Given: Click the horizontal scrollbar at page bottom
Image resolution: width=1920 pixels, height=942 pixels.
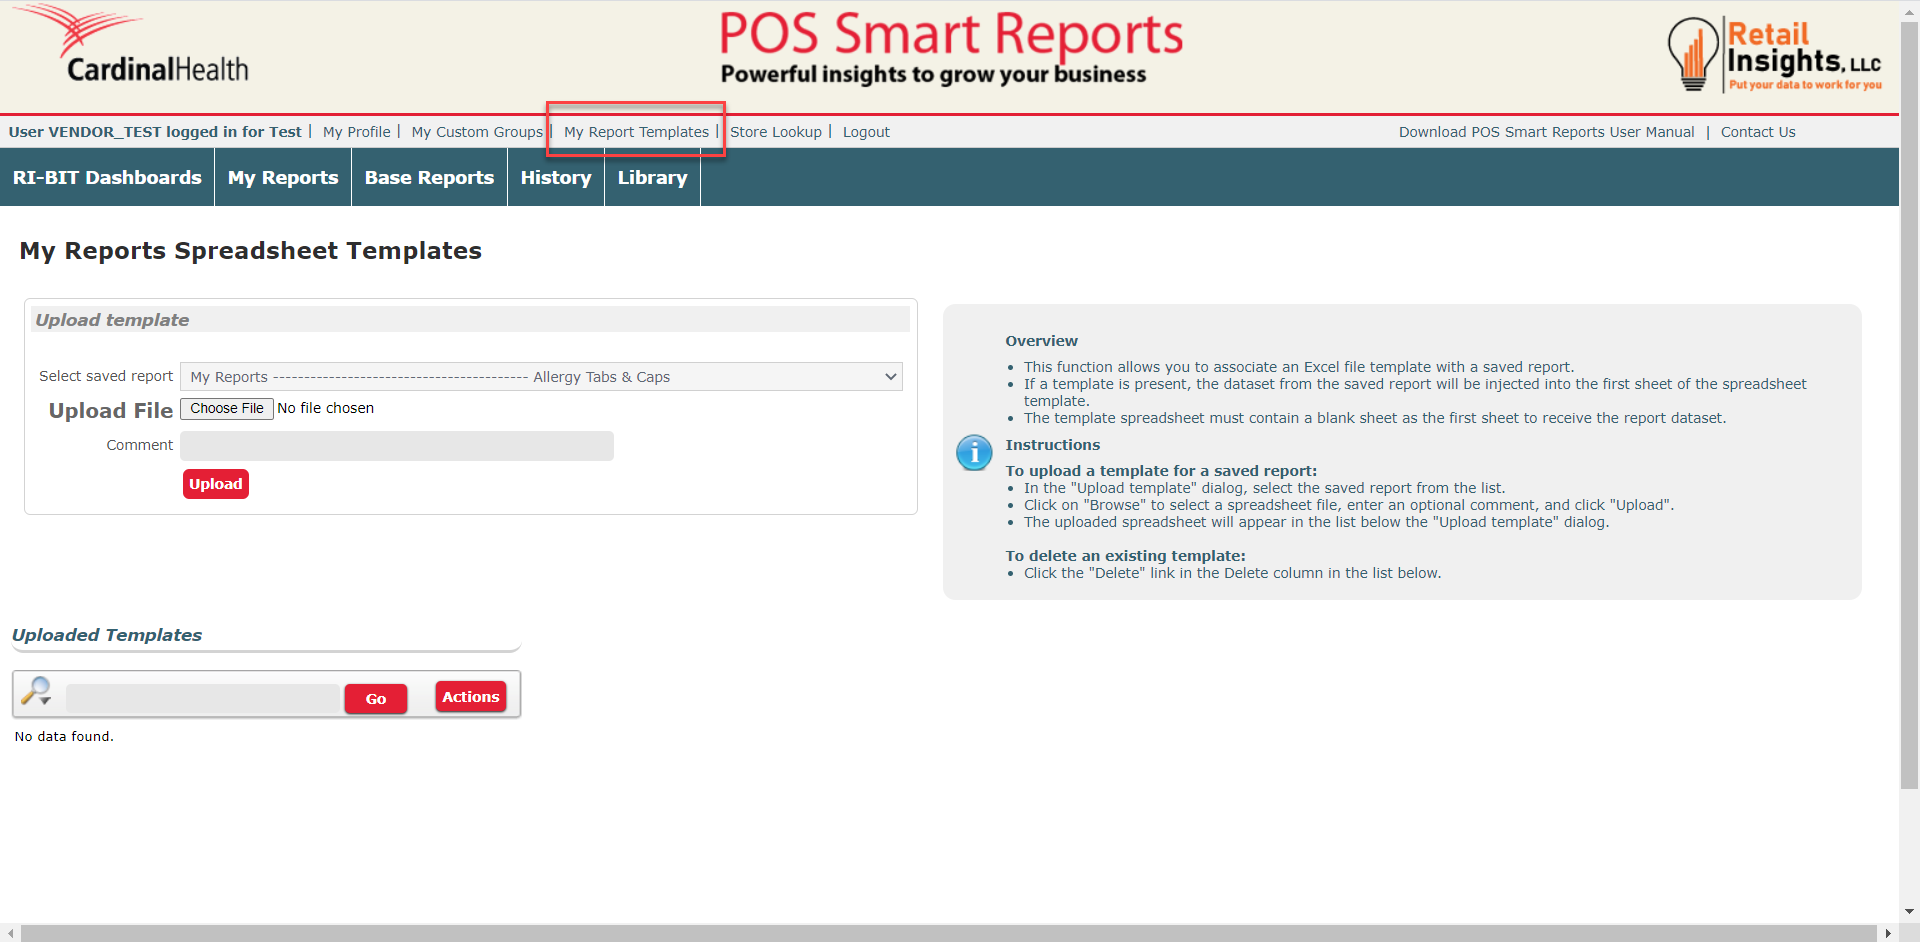Looking at the screenshot, I should click(x=948, y=933).
